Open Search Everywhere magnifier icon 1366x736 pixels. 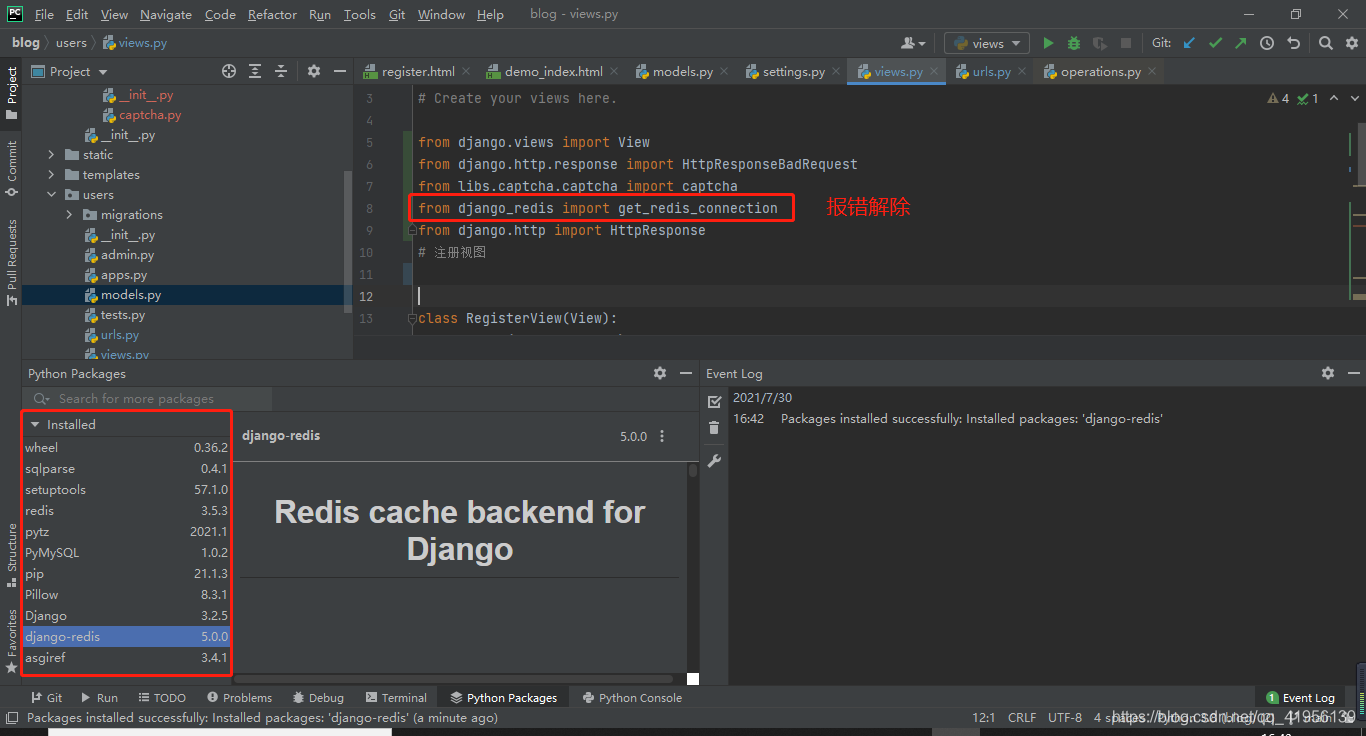click(x=1325, y=43)
